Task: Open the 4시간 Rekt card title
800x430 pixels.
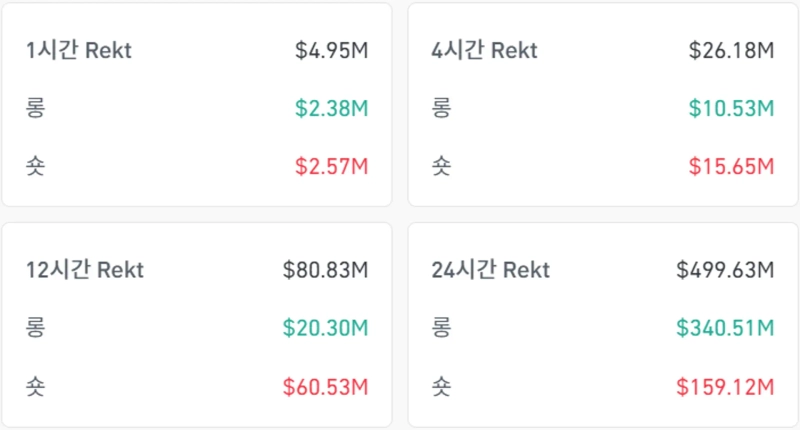Action: 485,51
